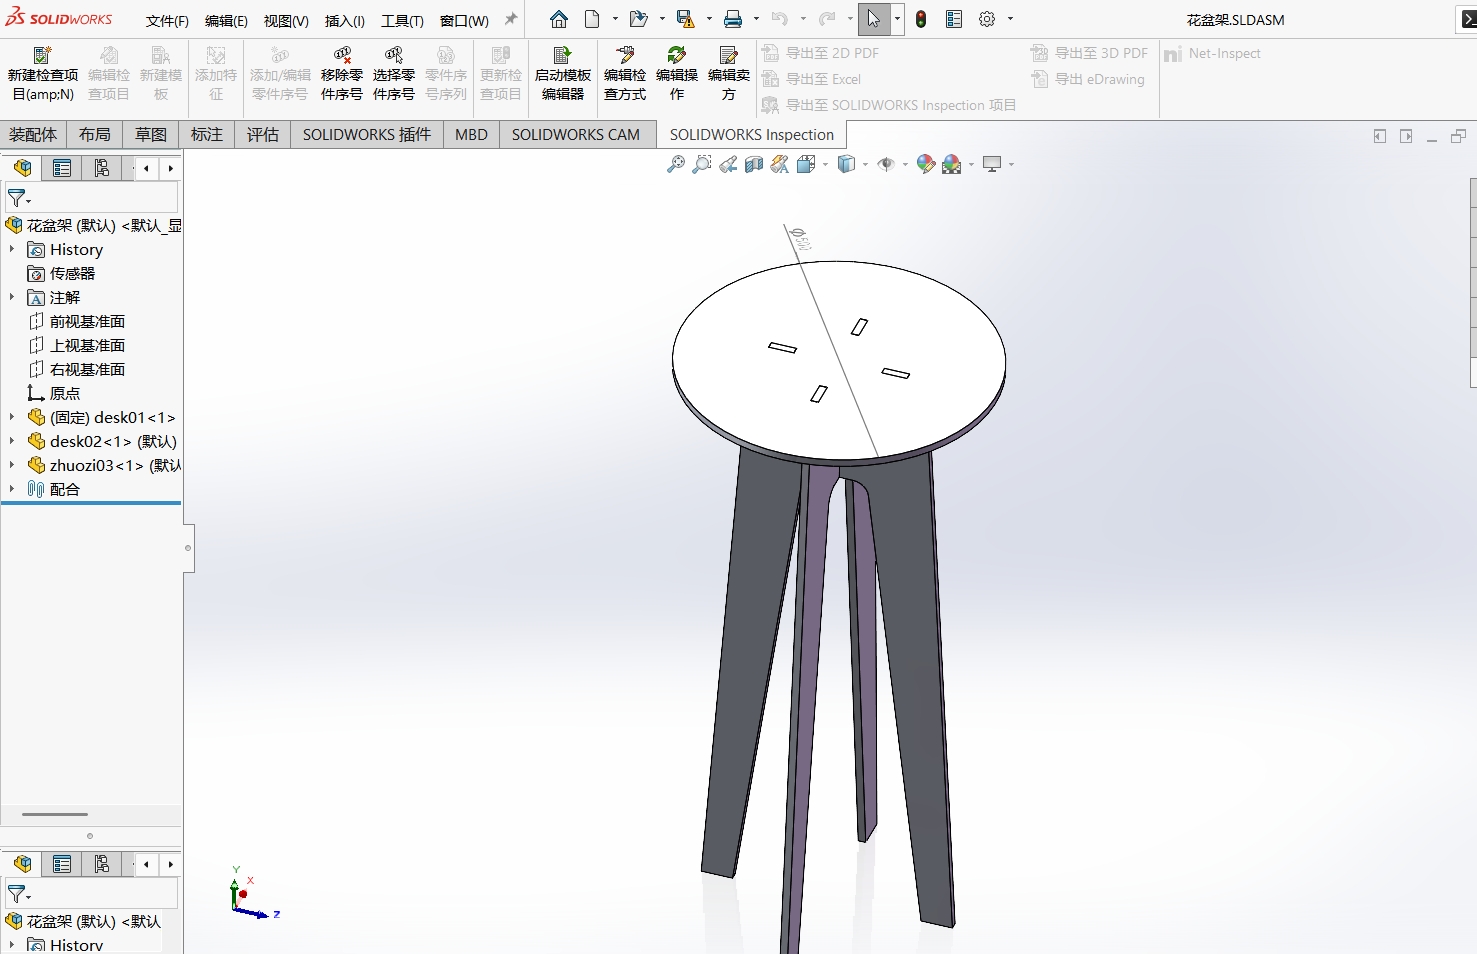This screenshot has height=954, width=1477.
Task: Click Zoom to Fit in view toolbar
Action: [x=676, y=164]
